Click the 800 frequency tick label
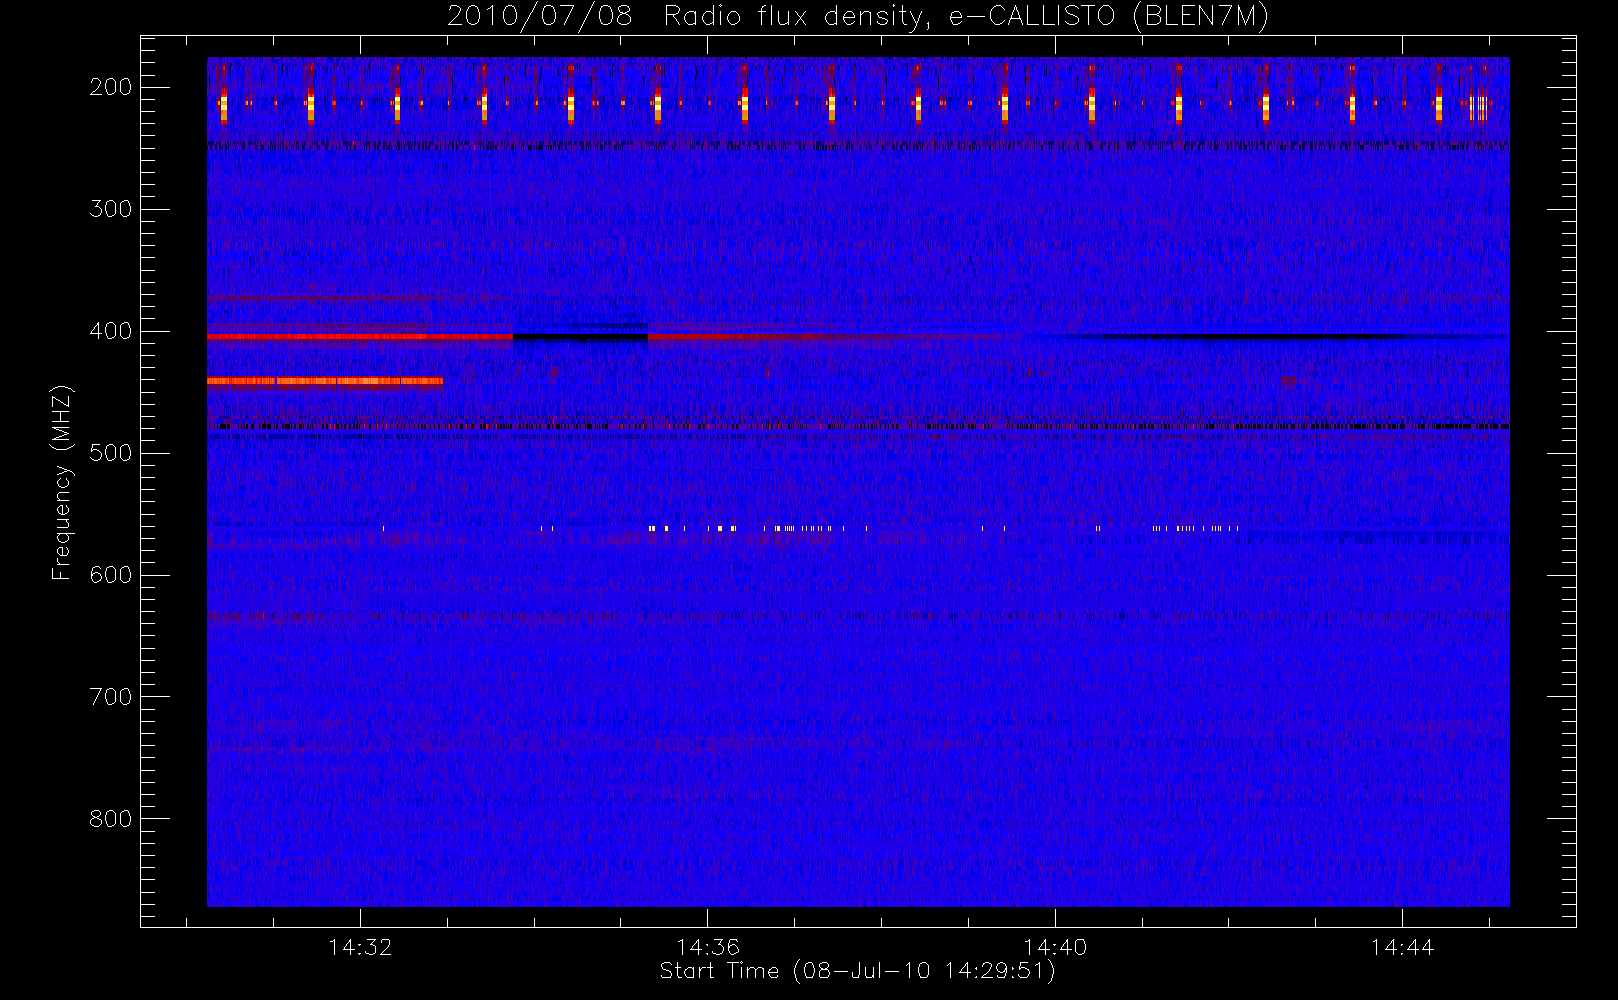This screenshot has width=1618, height=1000. pyautogui.click(x=111, y=819)
